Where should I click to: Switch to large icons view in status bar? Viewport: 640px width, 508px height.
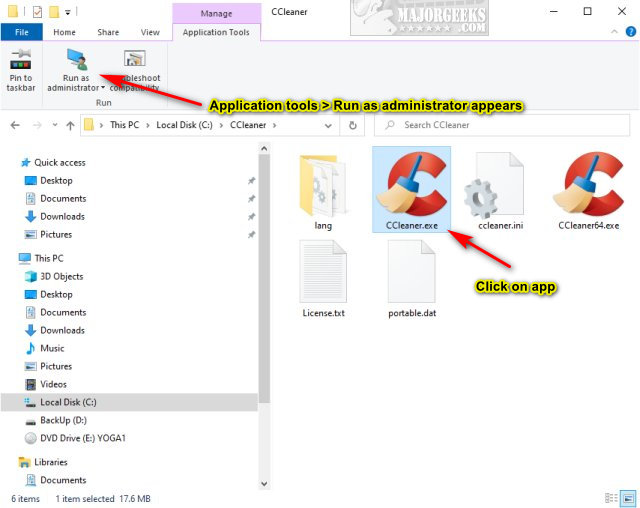pos(628,498)
